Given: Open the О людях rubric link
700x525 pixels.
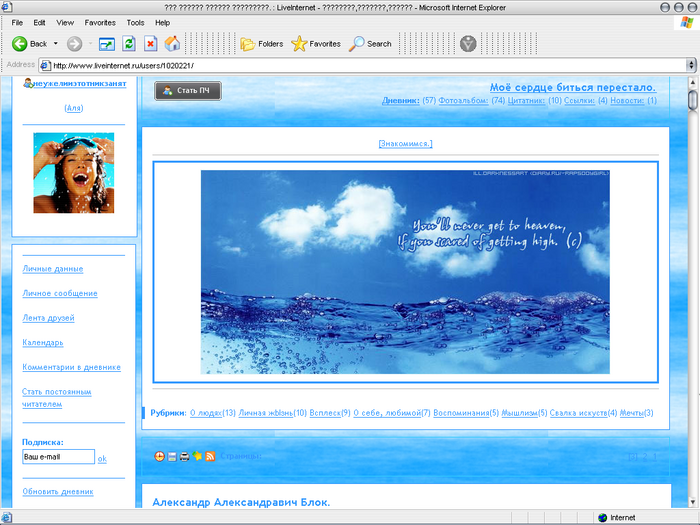Looking at the screenshot, I should pos(206,413).
